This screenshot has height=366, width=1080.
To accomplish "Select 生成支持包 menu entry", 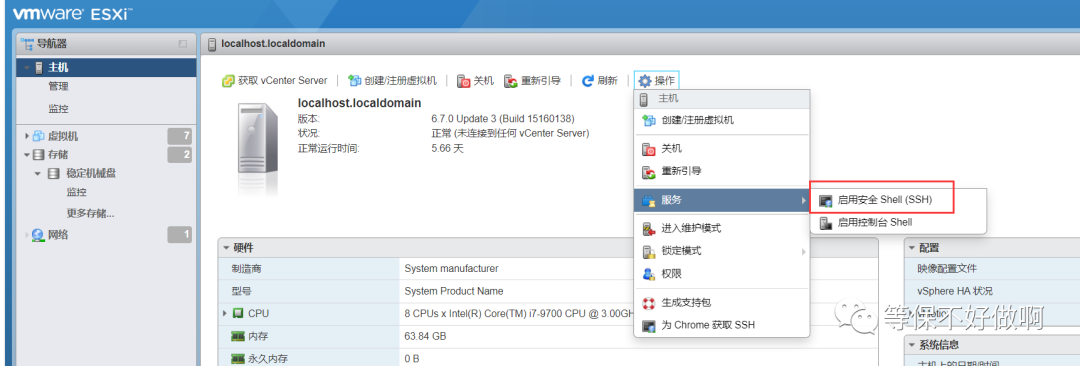I will (x=721, y=303).
